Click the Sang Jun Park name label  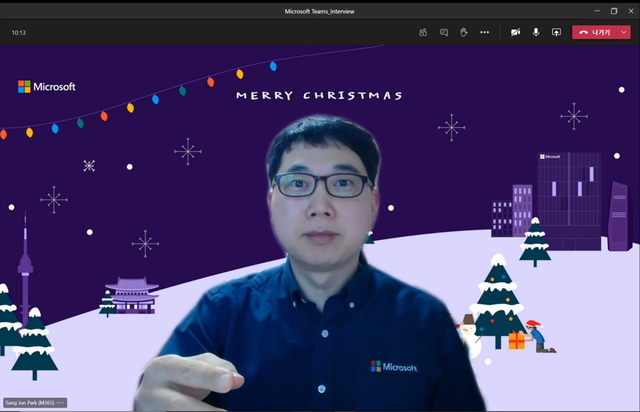click(29, 403)
